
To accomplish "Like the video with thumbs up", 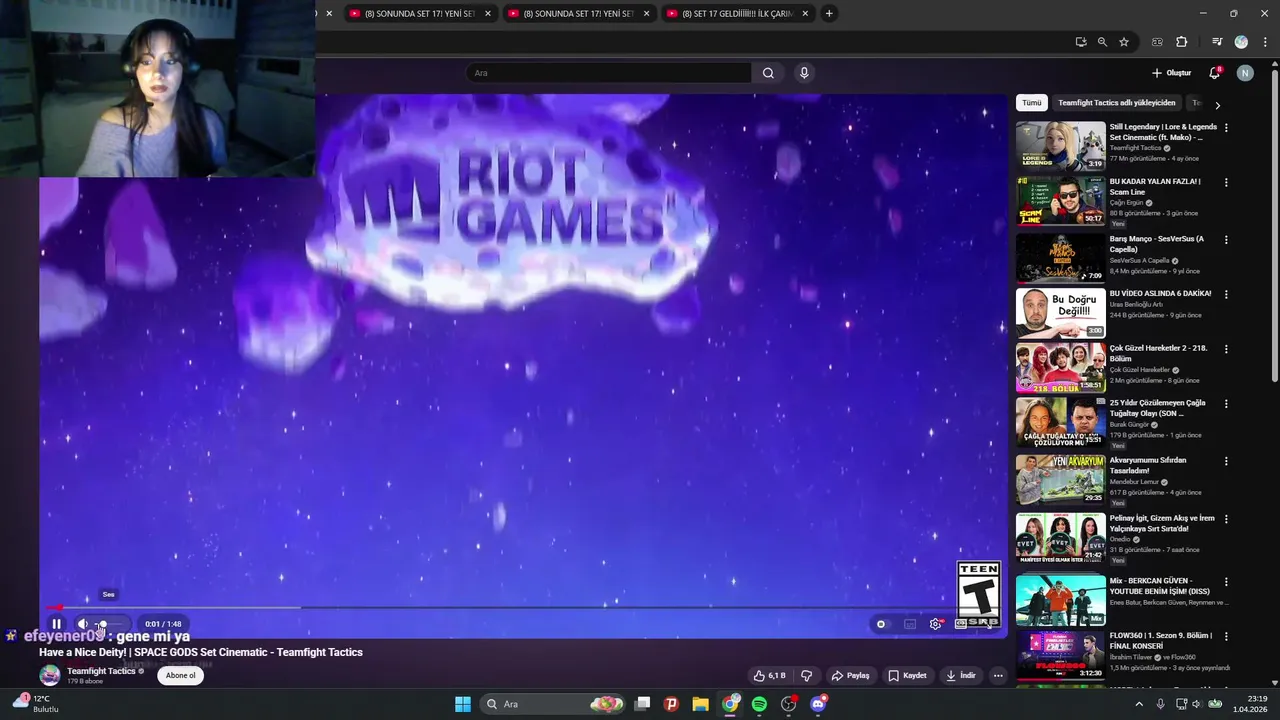I will point(769,676).
